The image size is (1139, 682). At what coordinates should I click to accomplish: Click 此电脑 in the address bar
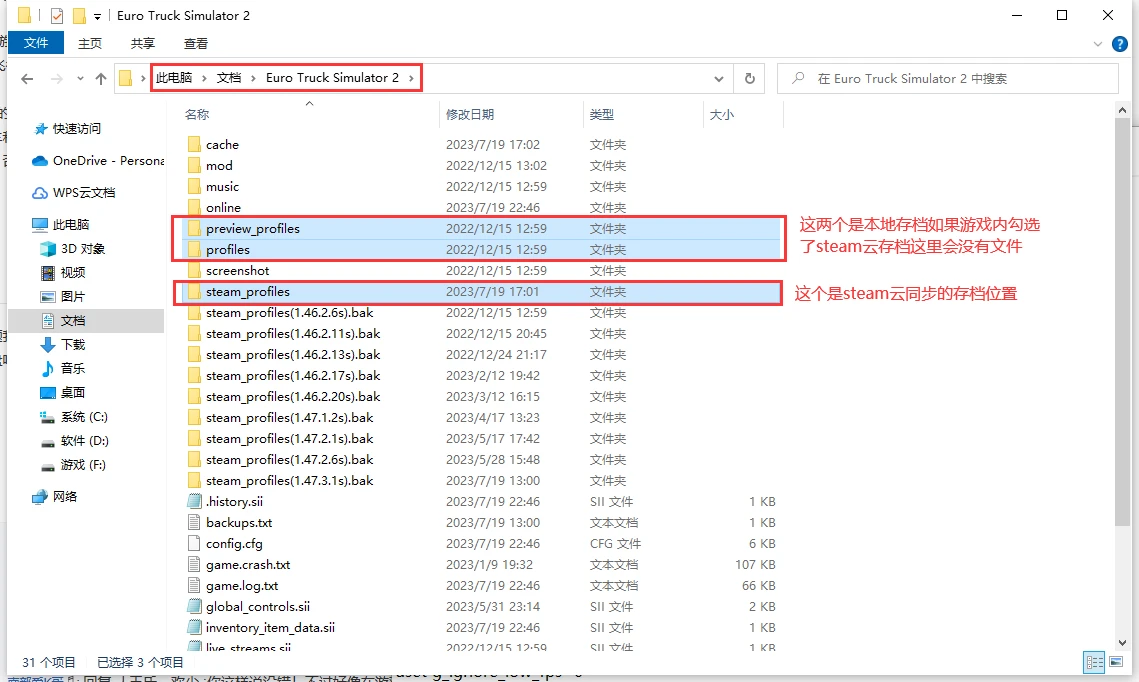point(174,78)
